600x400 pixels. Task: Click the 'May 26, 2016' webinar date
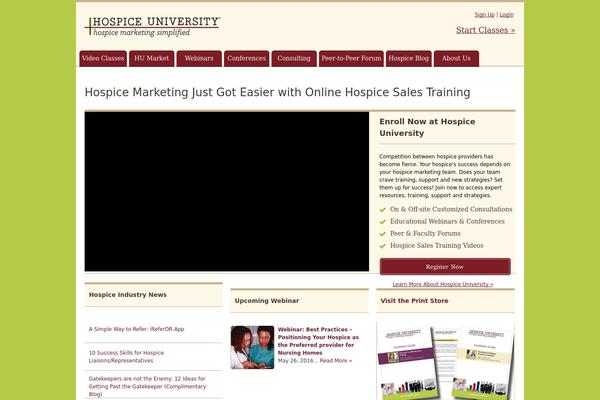[x=295, y=361]
